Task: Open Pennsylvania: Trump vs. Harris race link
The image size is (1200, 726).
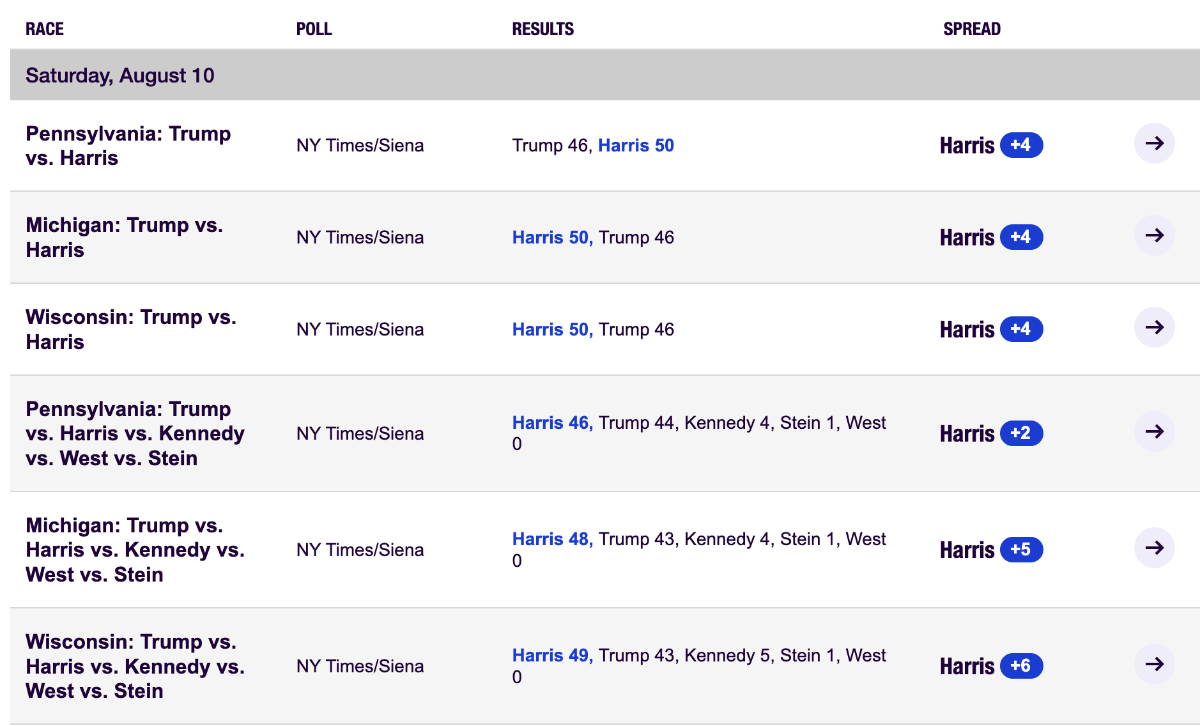Action: coord(128,146)
